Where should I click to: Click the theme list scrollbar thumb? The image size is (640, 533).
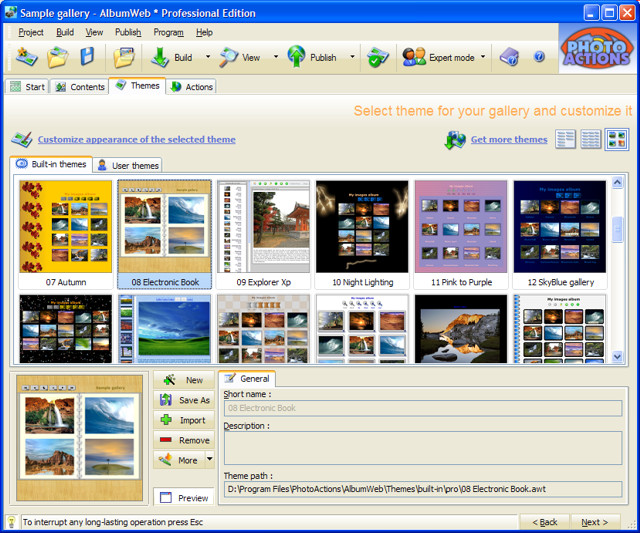pyautogui.click(x=617, y=229)
